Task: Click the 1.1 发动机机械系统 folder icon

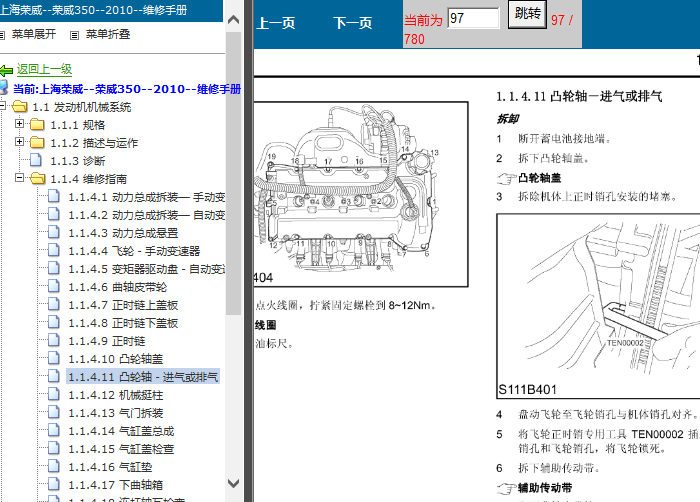Action: pos(20,106)
